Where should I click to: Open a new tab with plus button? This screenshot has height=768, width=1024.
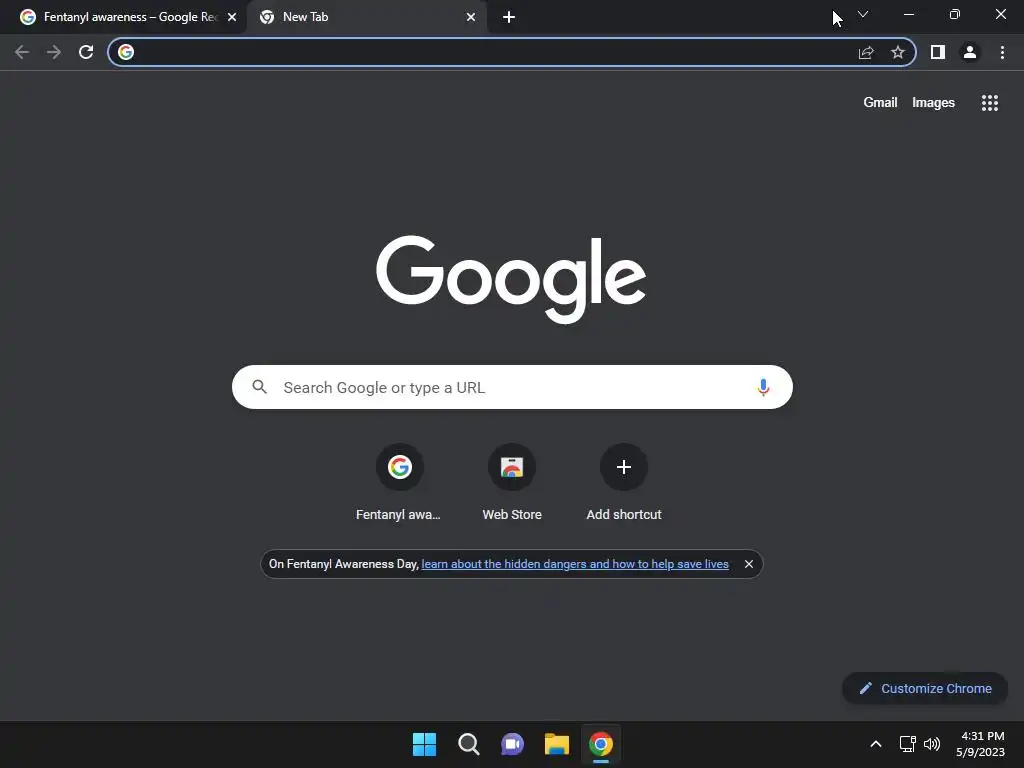coord(509,18)
